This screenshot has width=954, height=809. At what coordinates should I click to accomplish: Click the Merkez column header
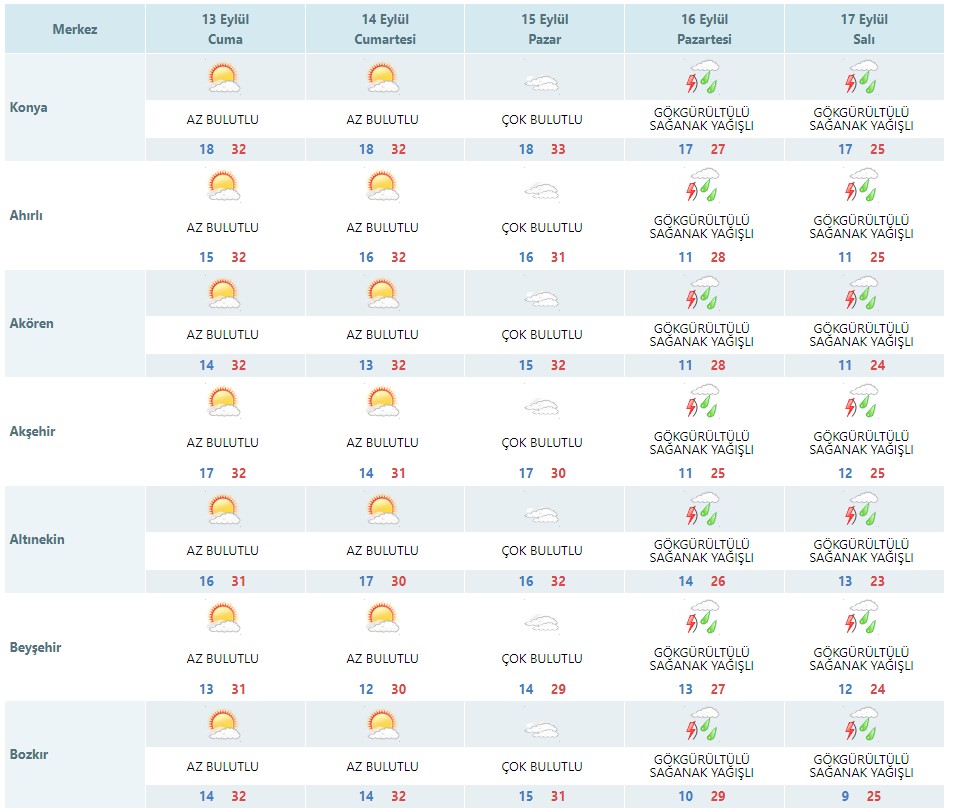tap(75, 29)
